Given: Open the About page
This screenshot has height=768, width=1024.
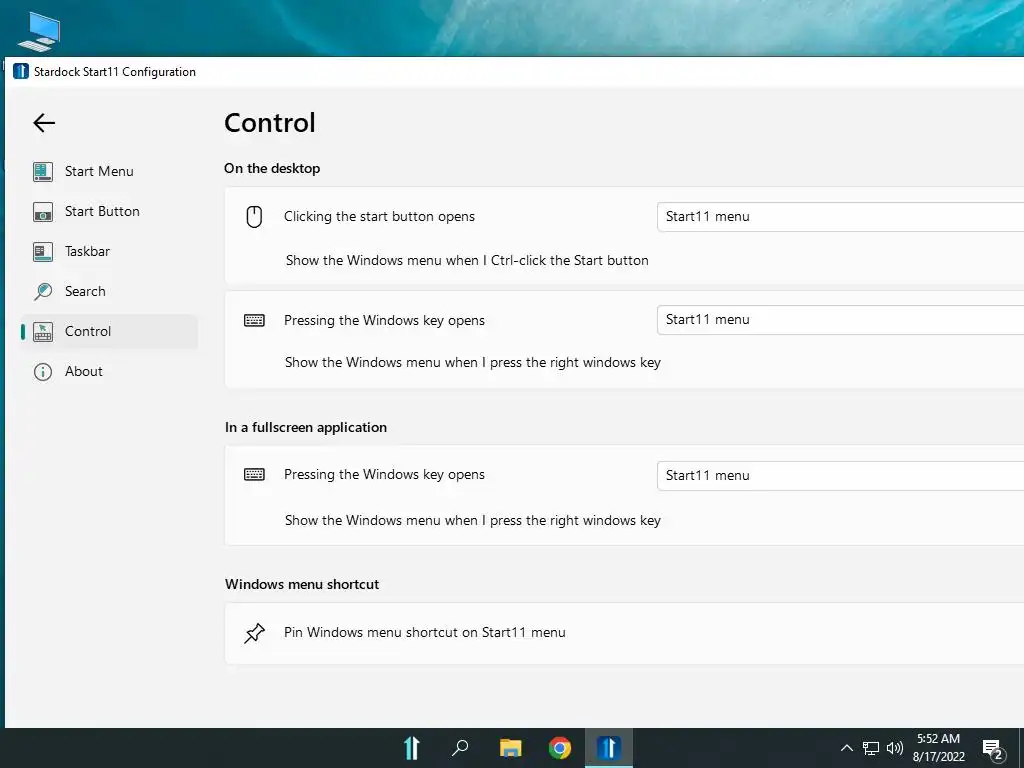Looking at the screenshot, I should click(109, 372).
